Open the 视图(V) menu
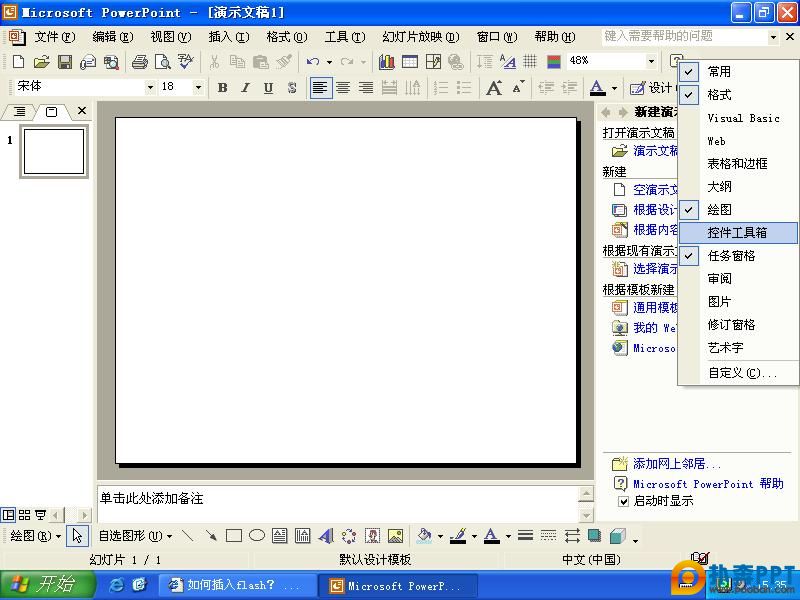 point(171,37)
